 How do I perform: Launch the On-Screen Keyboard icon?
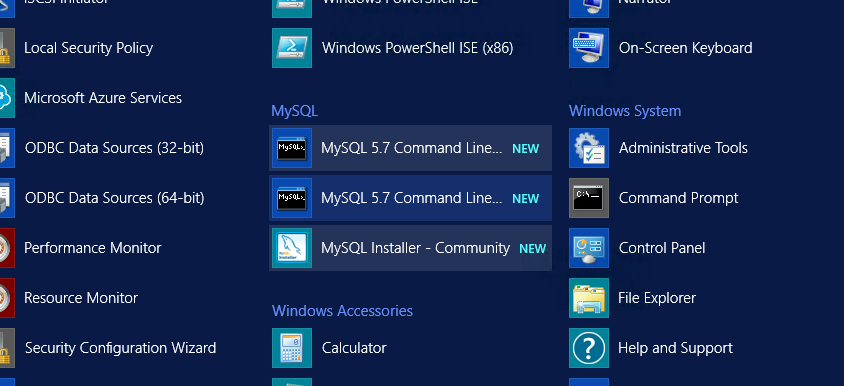pyautogui.click(x=589, y=48)
